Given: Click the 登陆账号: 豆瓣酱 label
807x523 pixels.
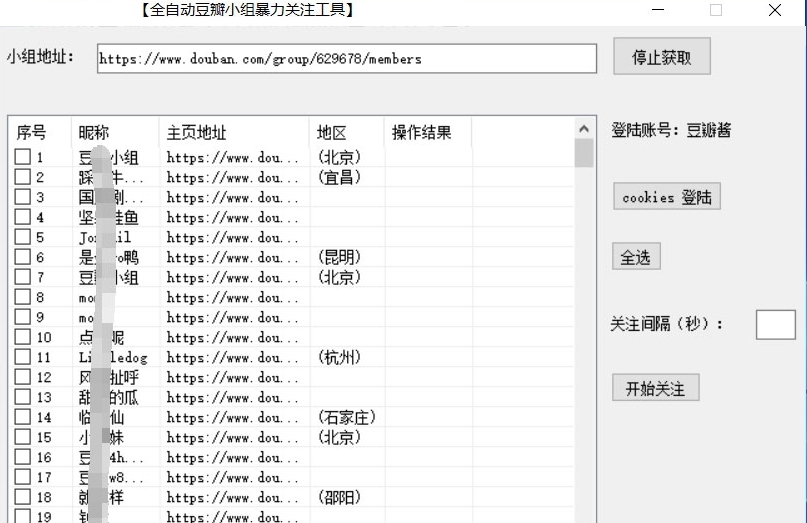Looking at the screenshot, I should click(x=671, y=130).
